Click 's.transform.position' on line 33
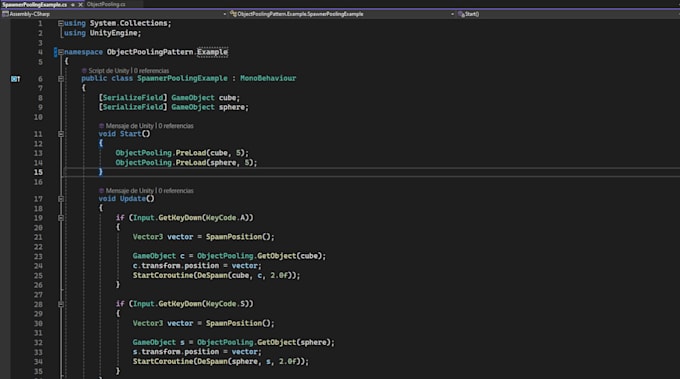 point(176,352)
